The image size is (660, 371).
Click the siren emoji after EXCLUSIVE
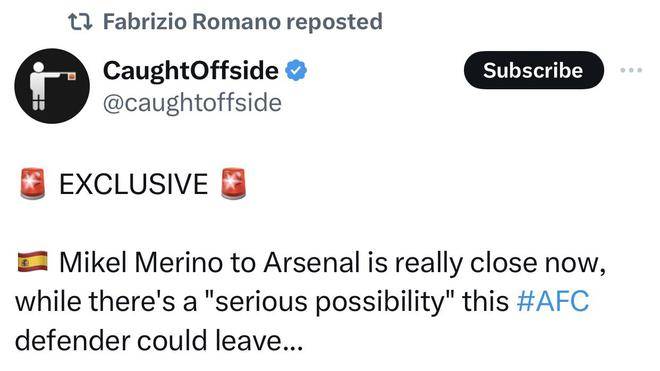(x=233, y=184)
